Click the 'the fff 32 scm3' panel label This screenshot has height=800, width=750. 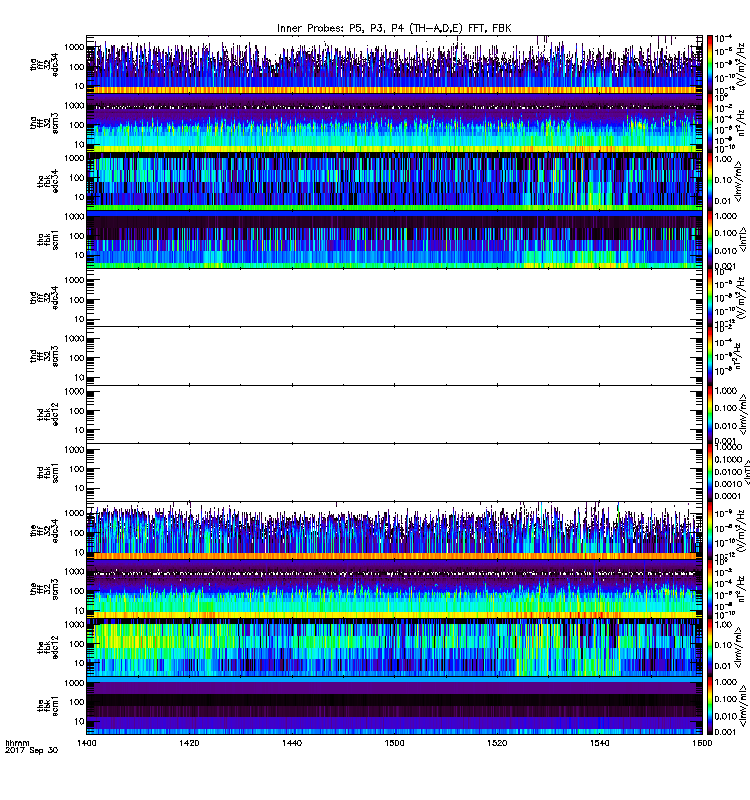click(x=44, y=589)
